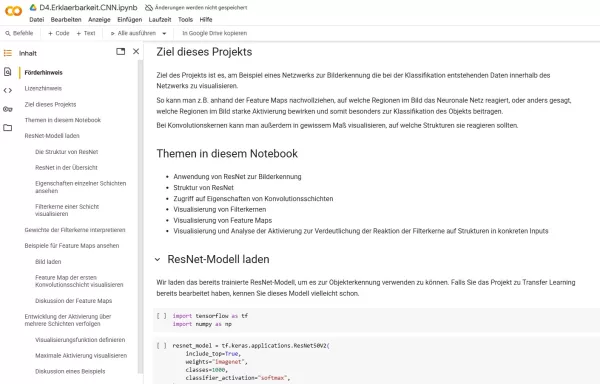The height and width of the screenshot is (384, 600).
Task: Click the unsaved-changes cloud icon
Action: point(148,8)
